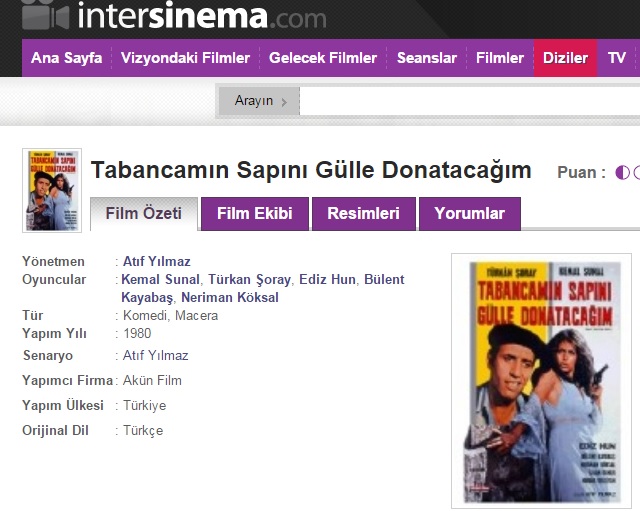Image resolution: width=640 pixels, height=511 pixels.
Task: Switch to the Film Ekibi tab
Action: tap(255, 213)
